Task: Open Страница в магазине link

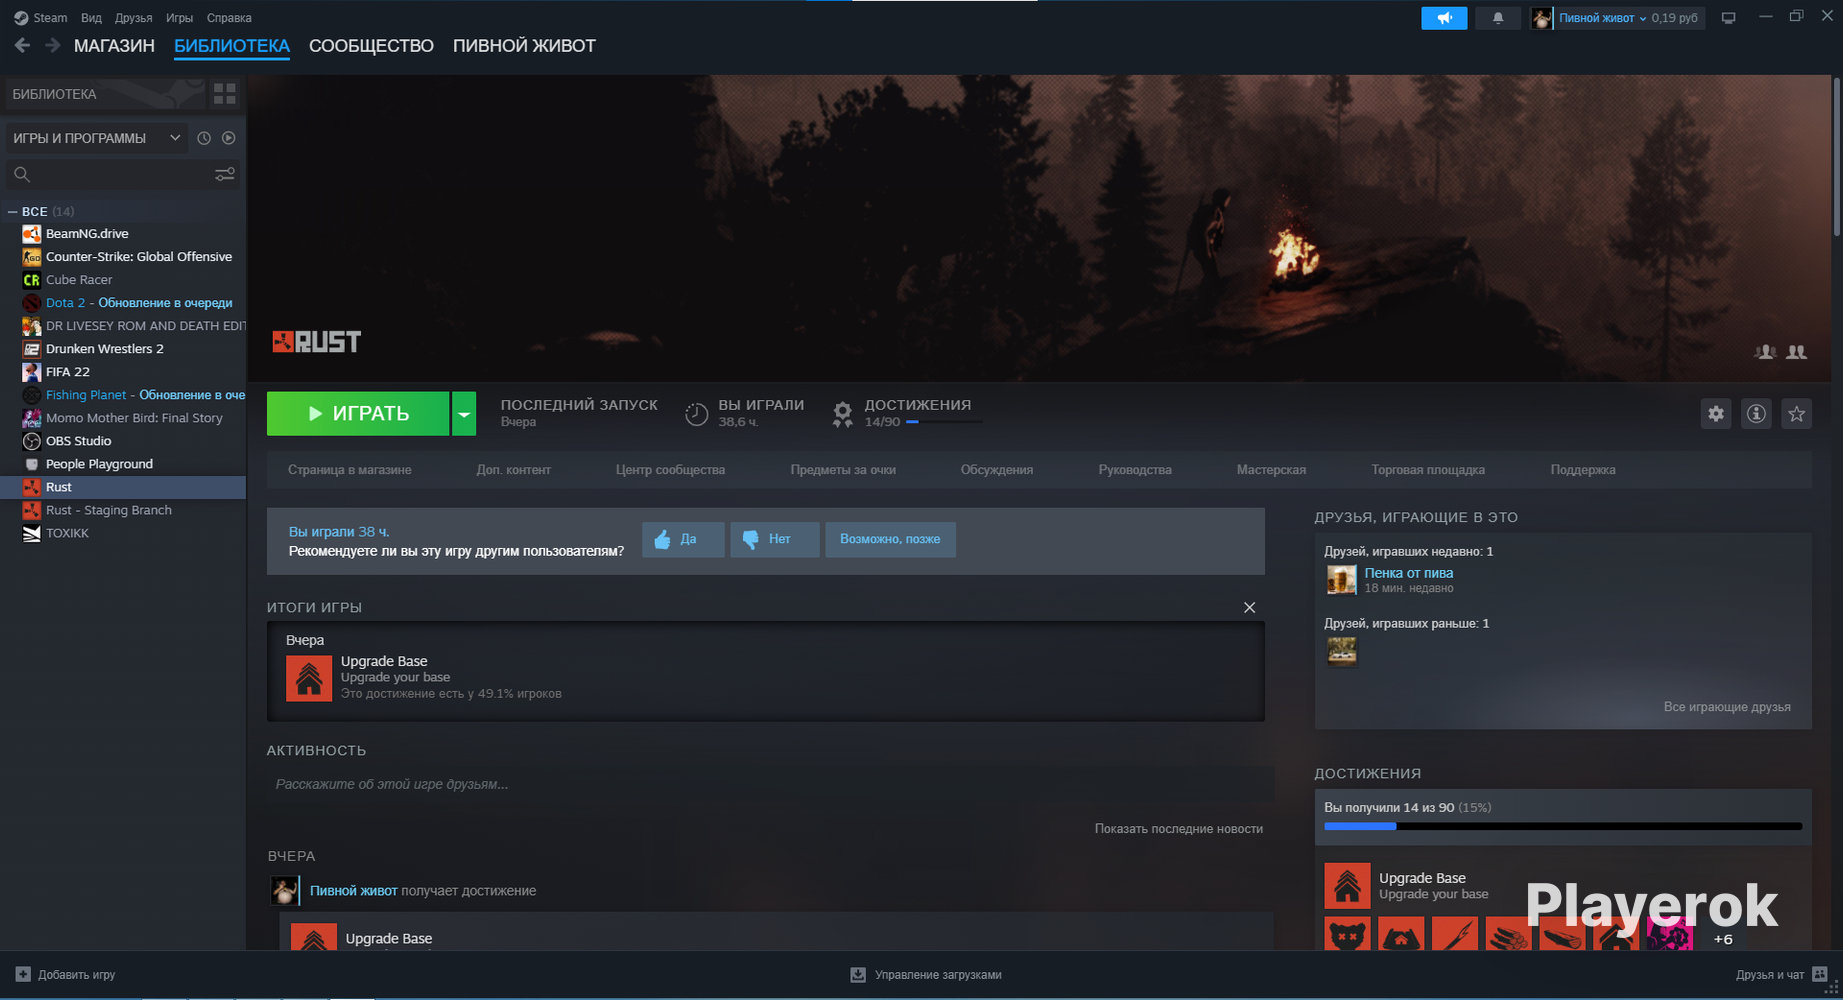Action: (350, 470)
